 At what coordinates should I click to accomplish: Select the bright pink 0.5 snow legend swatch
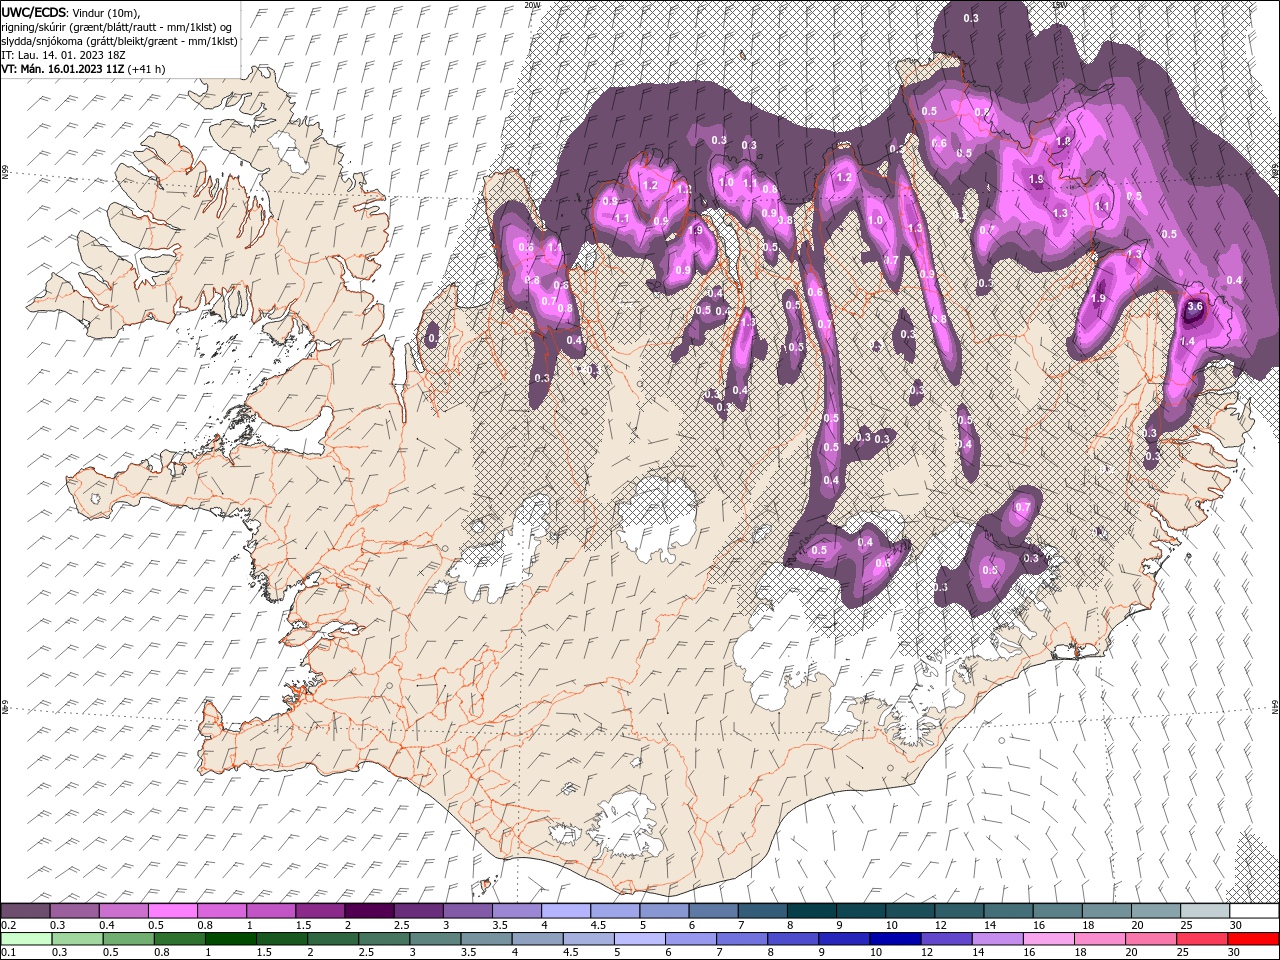[x=172, y=911]
